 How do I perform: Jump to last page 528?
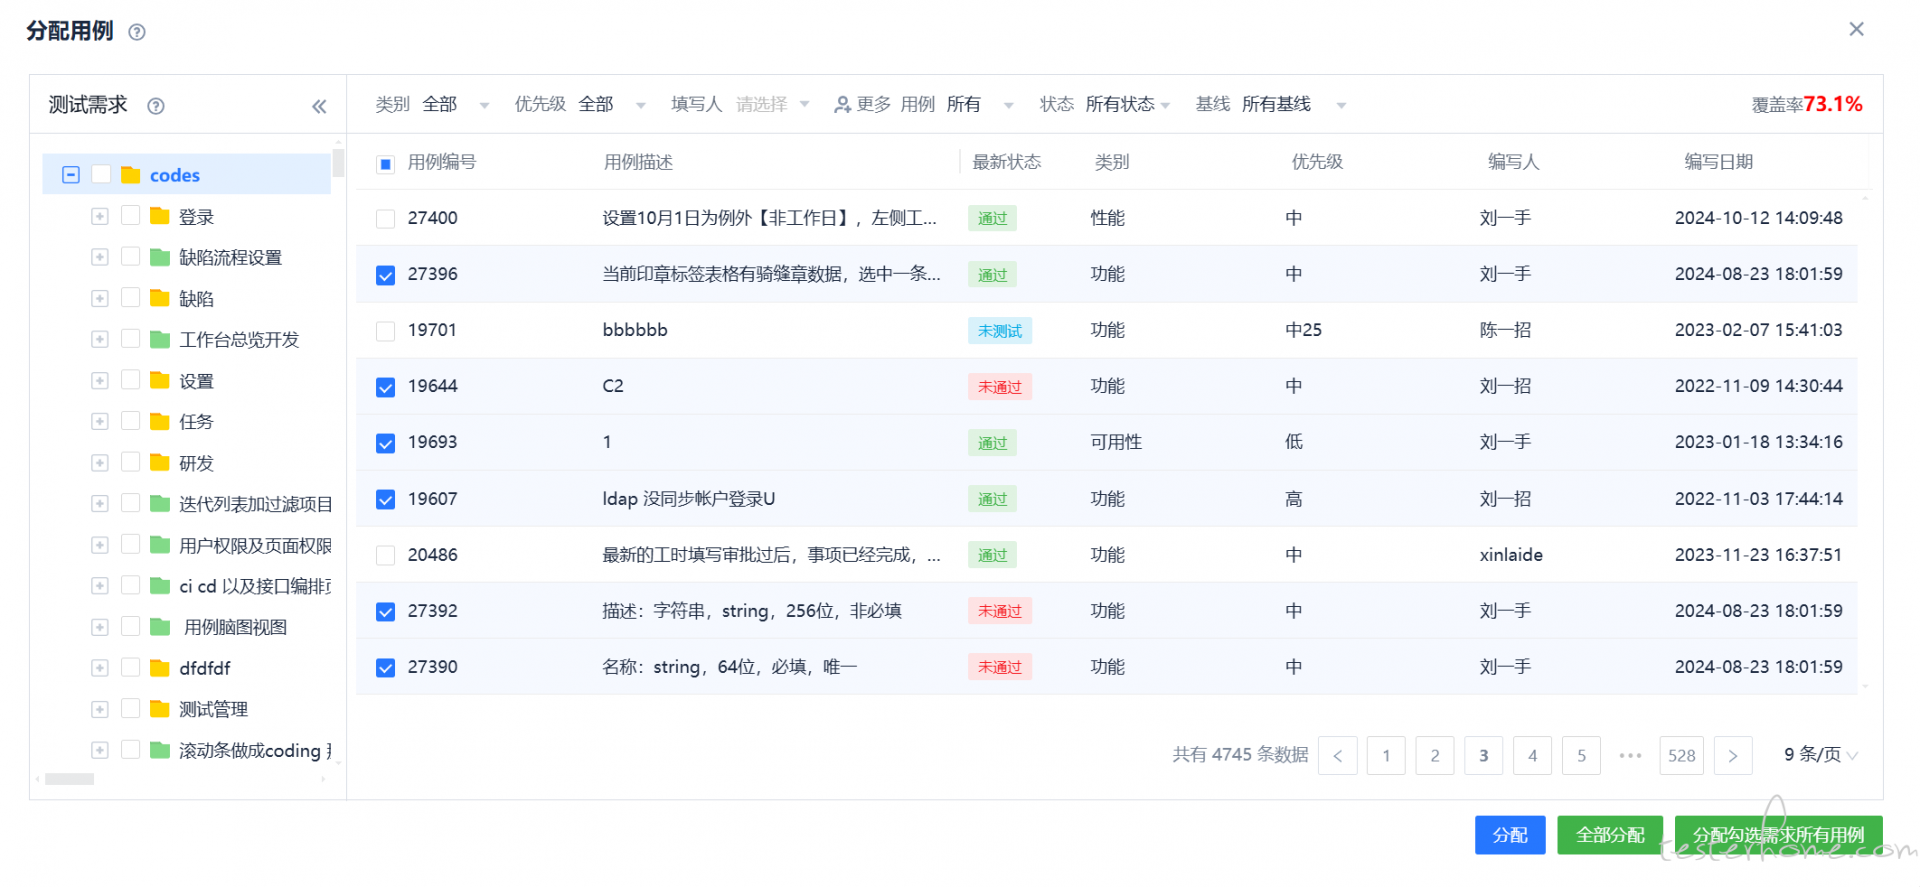pyautogui.click(x=1681, y=756)
